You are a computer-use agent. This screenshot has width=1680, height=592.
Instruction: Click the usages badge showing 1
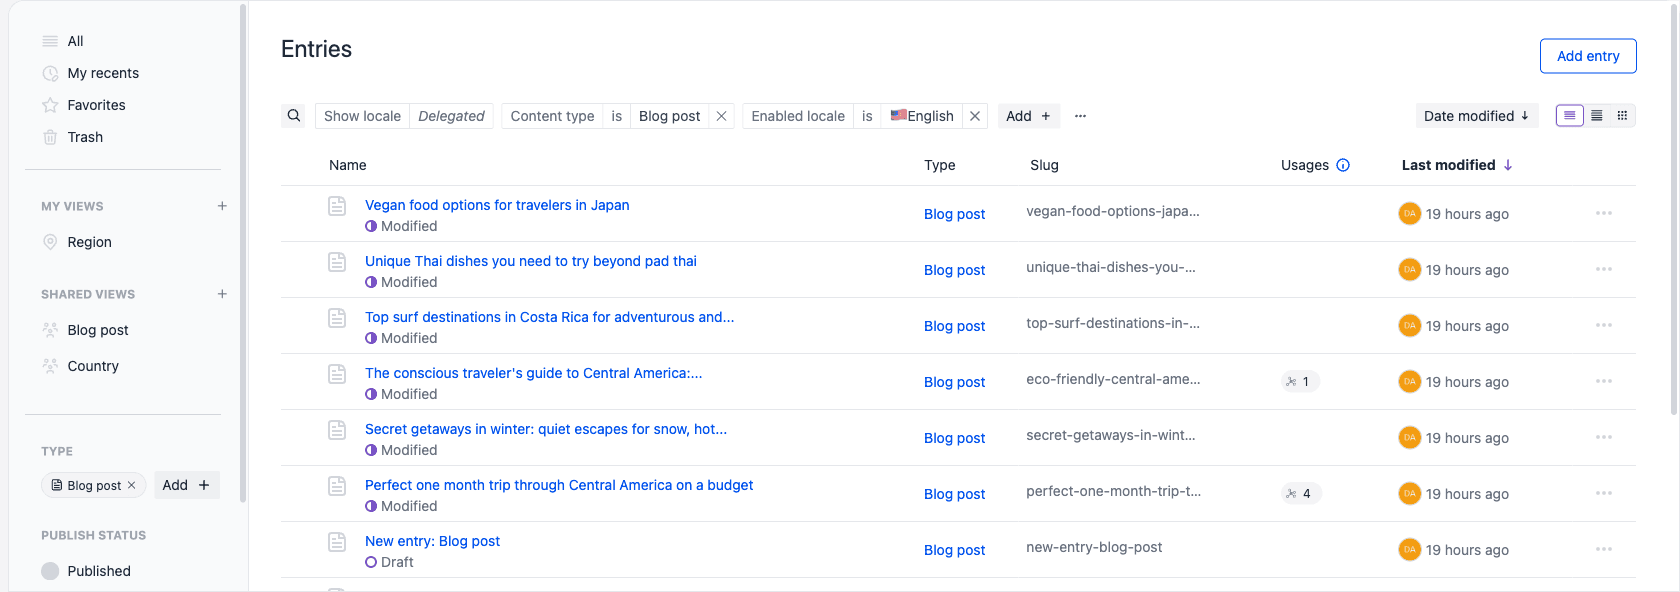pos(1300,381)
